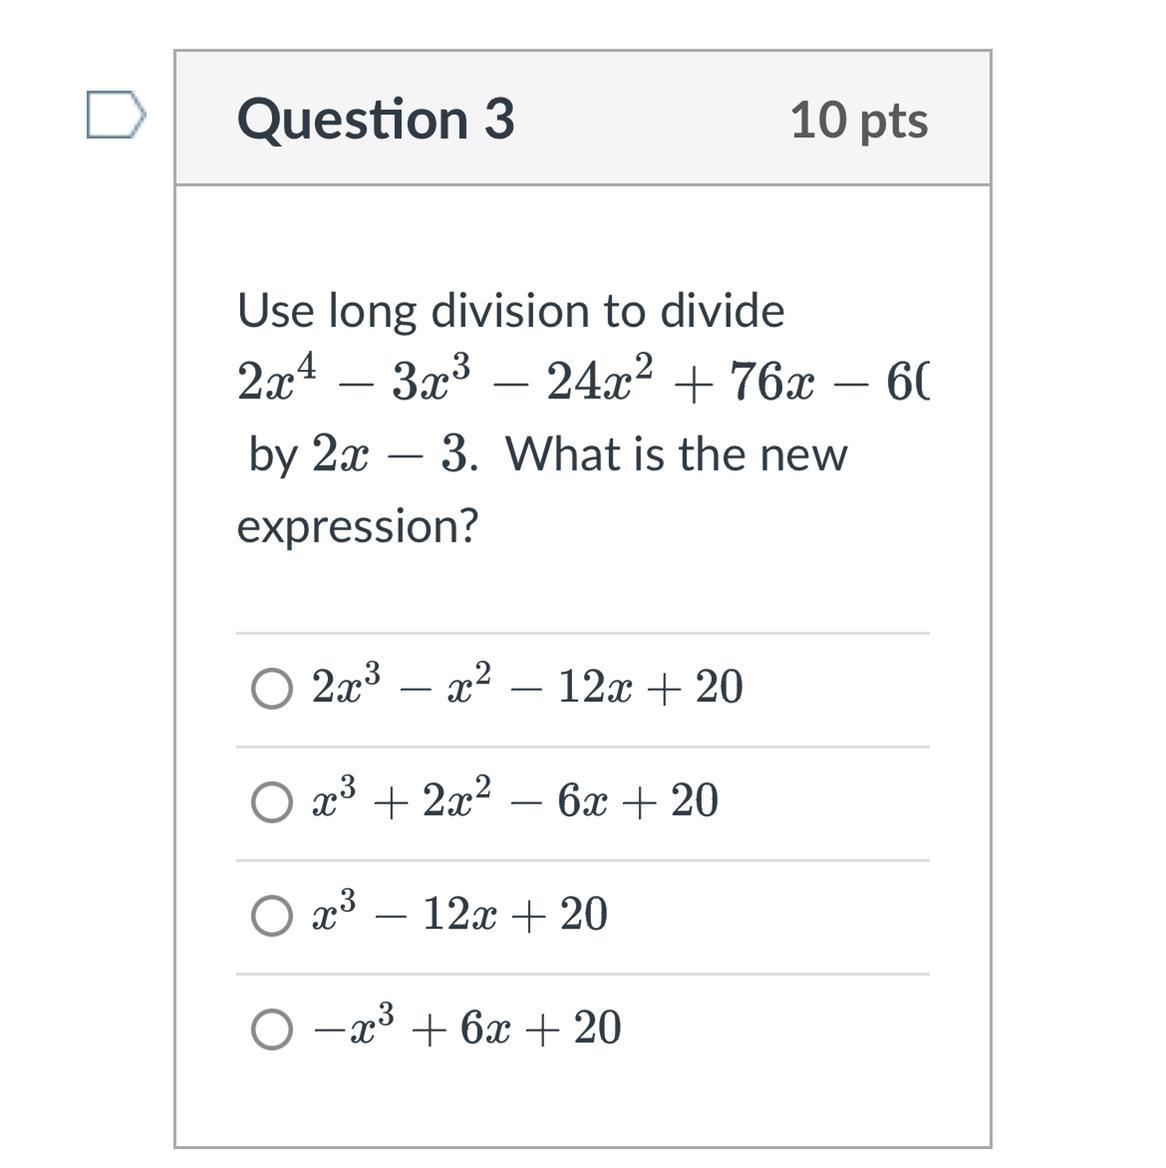This screenshot has height=1168, width=1166.
Task: Mark radio button for −x³ + 6x + 20
Action: [x=272, y=1029]
